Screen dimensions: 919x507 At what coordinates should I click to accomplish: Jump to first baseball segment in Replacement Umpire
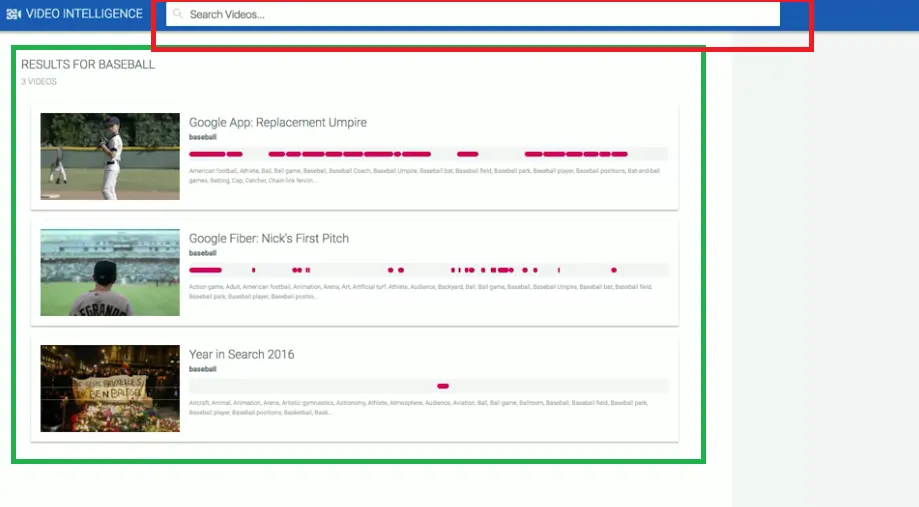pos(207,154)
